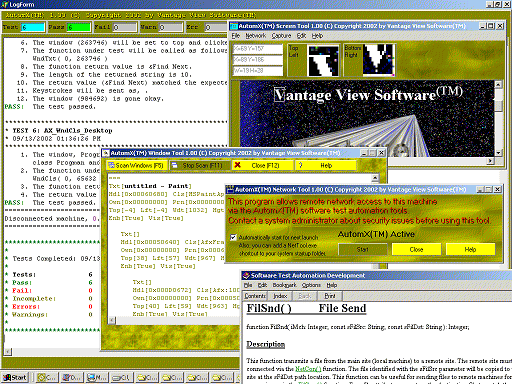The height and width of the screenshot is (384, 512).
Task: Click the green Pass count field
Action: [x=79, y=27]
